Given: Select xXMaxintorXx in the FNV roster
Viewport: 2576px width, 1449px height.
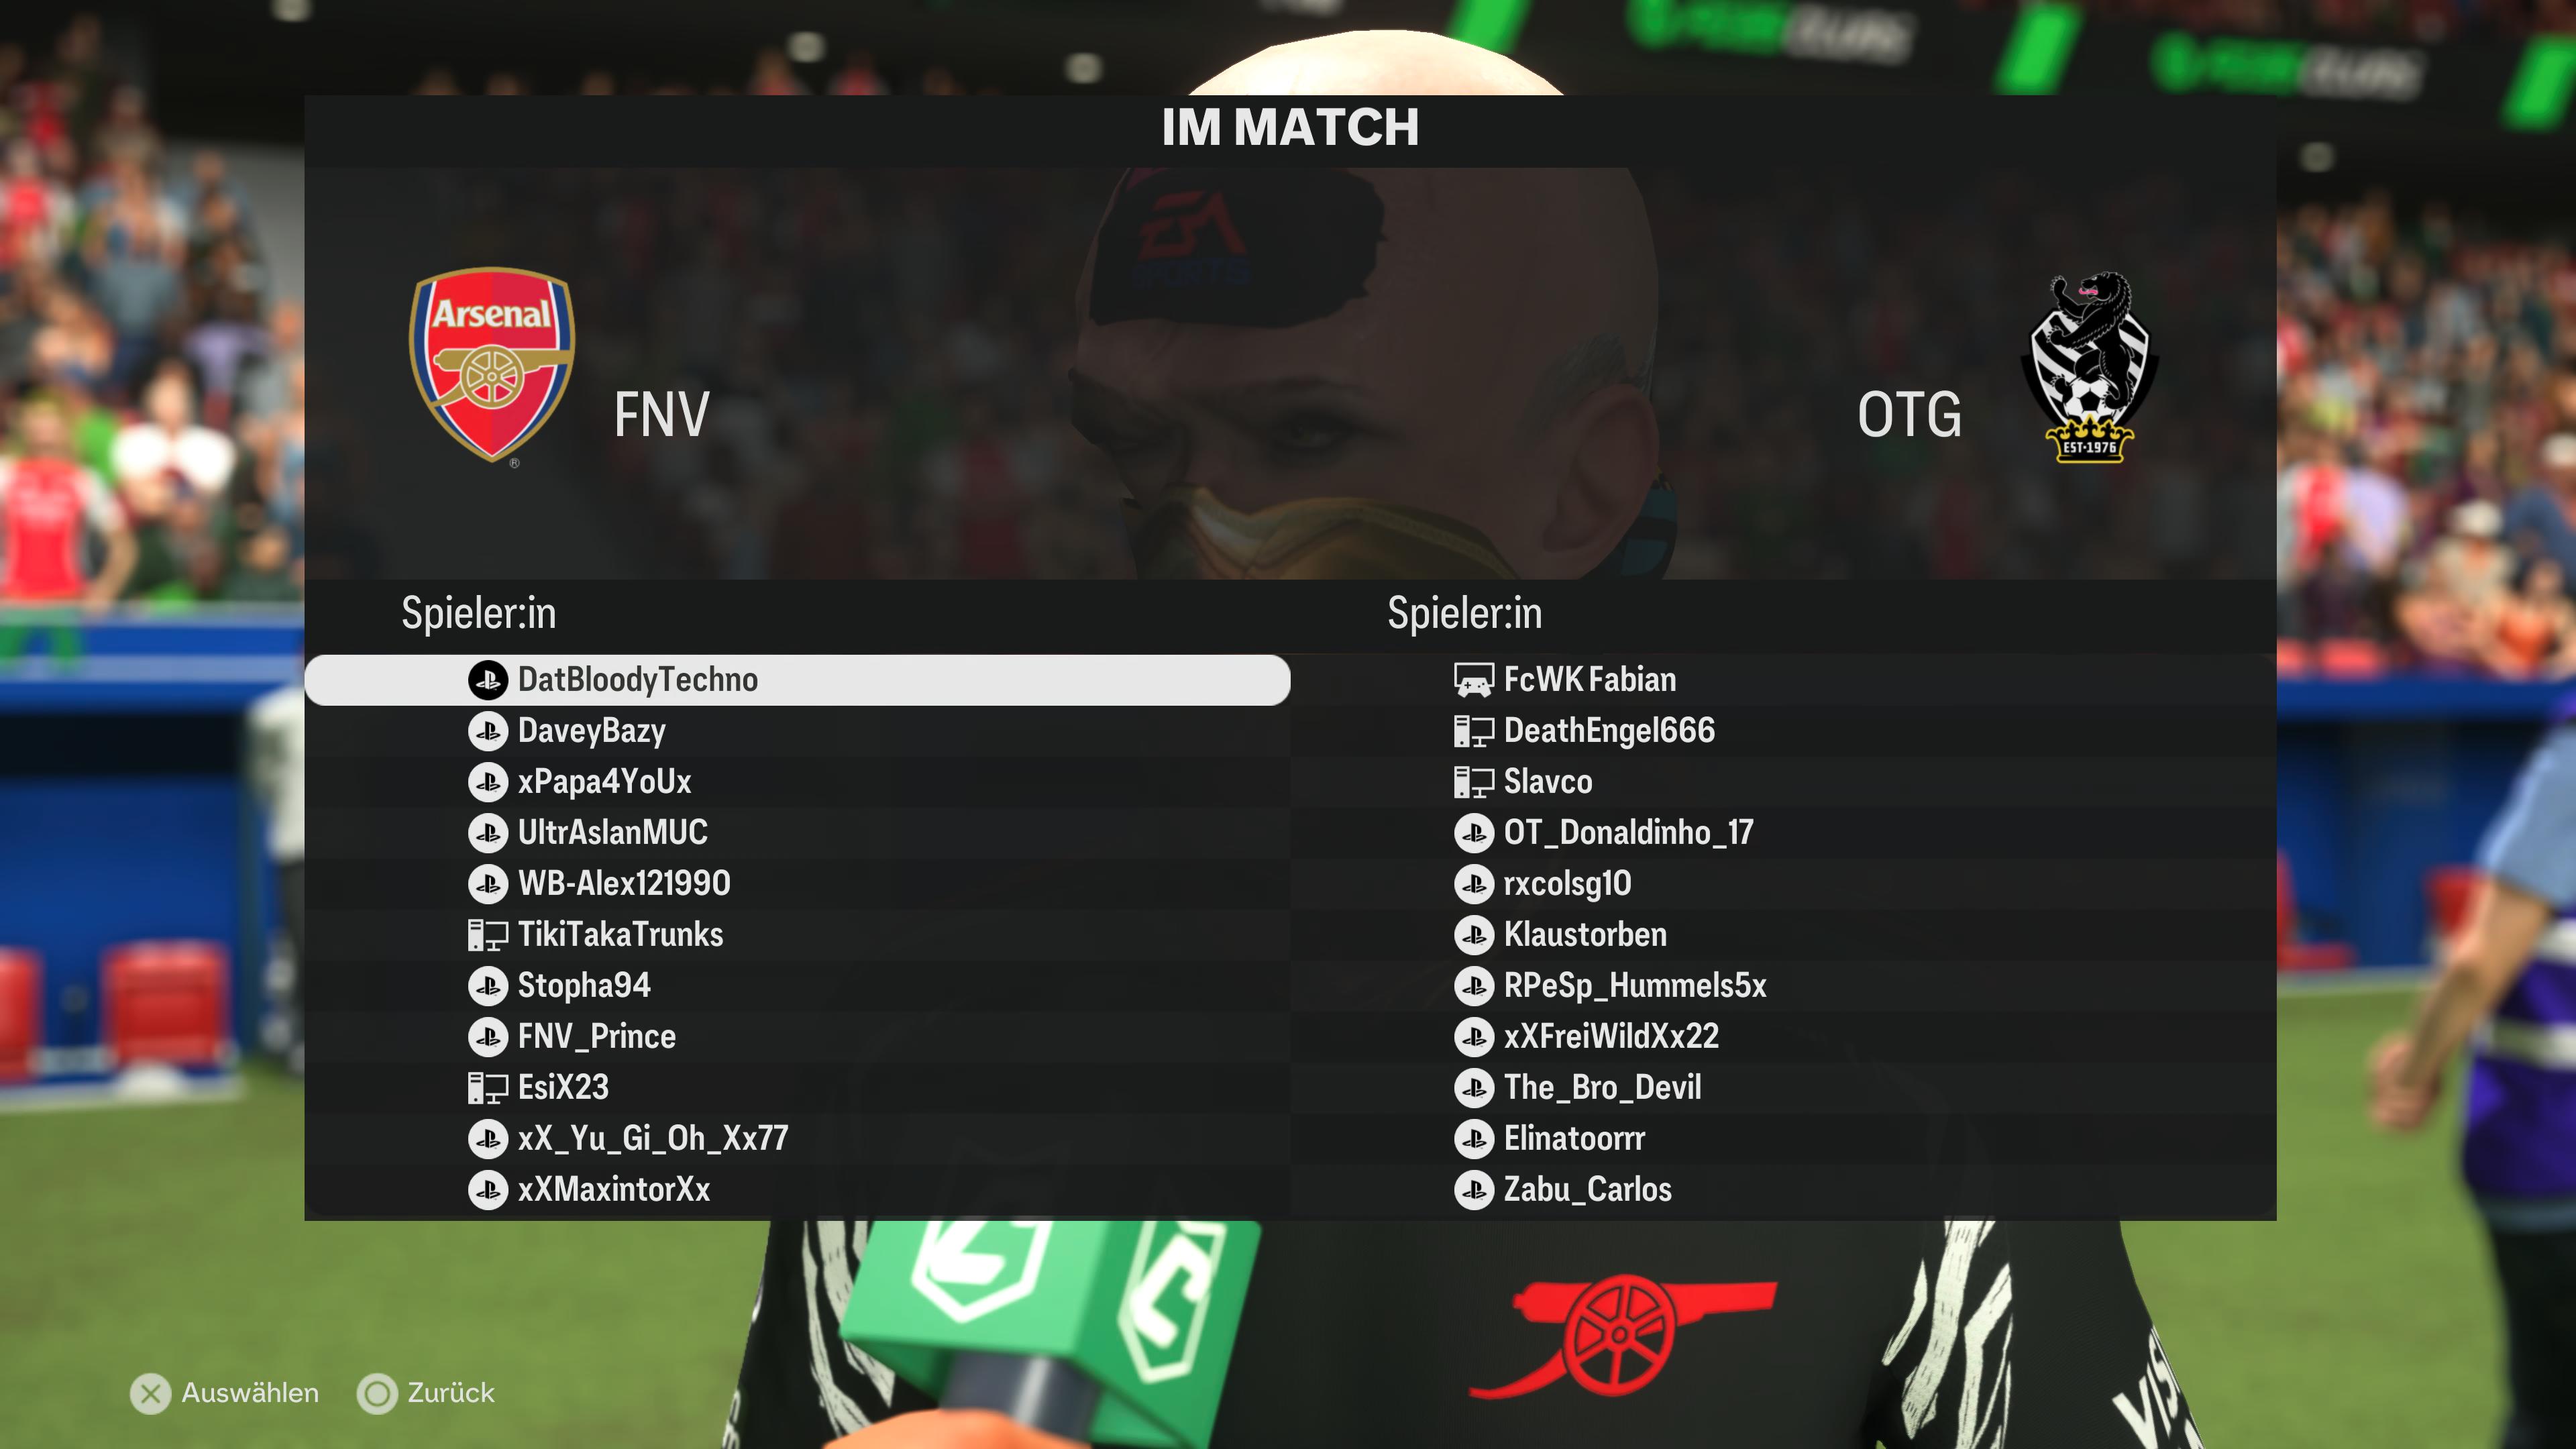Looking at the screenshot, I should point(797,1190).
